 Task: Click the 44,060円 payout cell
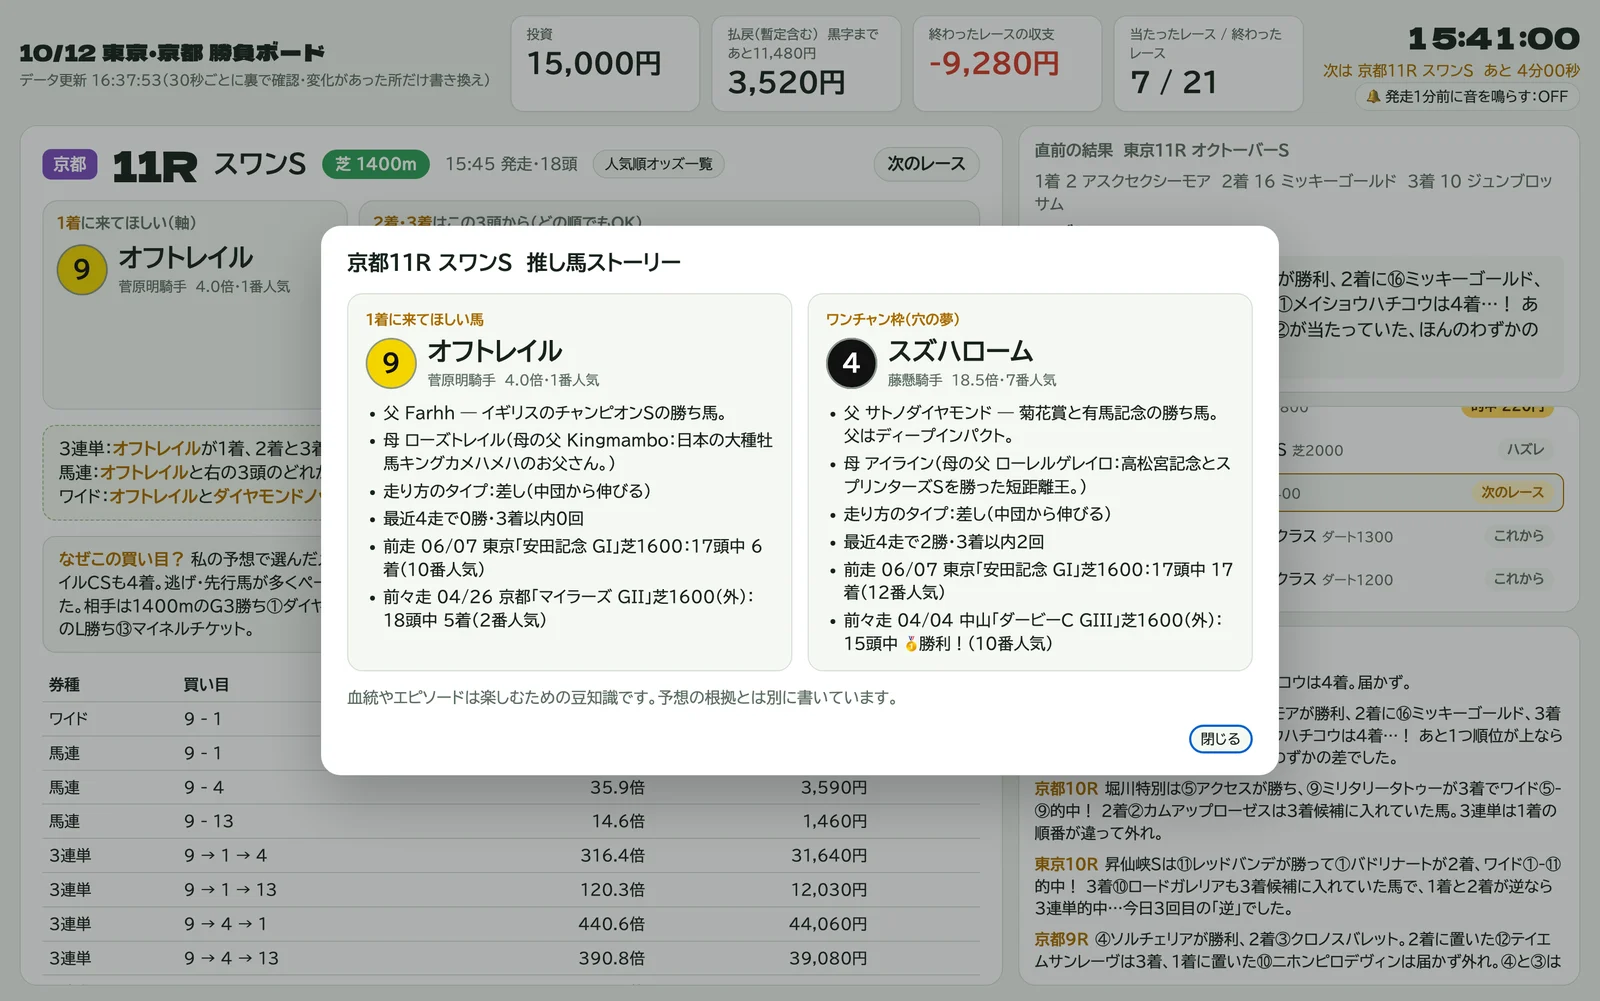(x=827, y=924)
